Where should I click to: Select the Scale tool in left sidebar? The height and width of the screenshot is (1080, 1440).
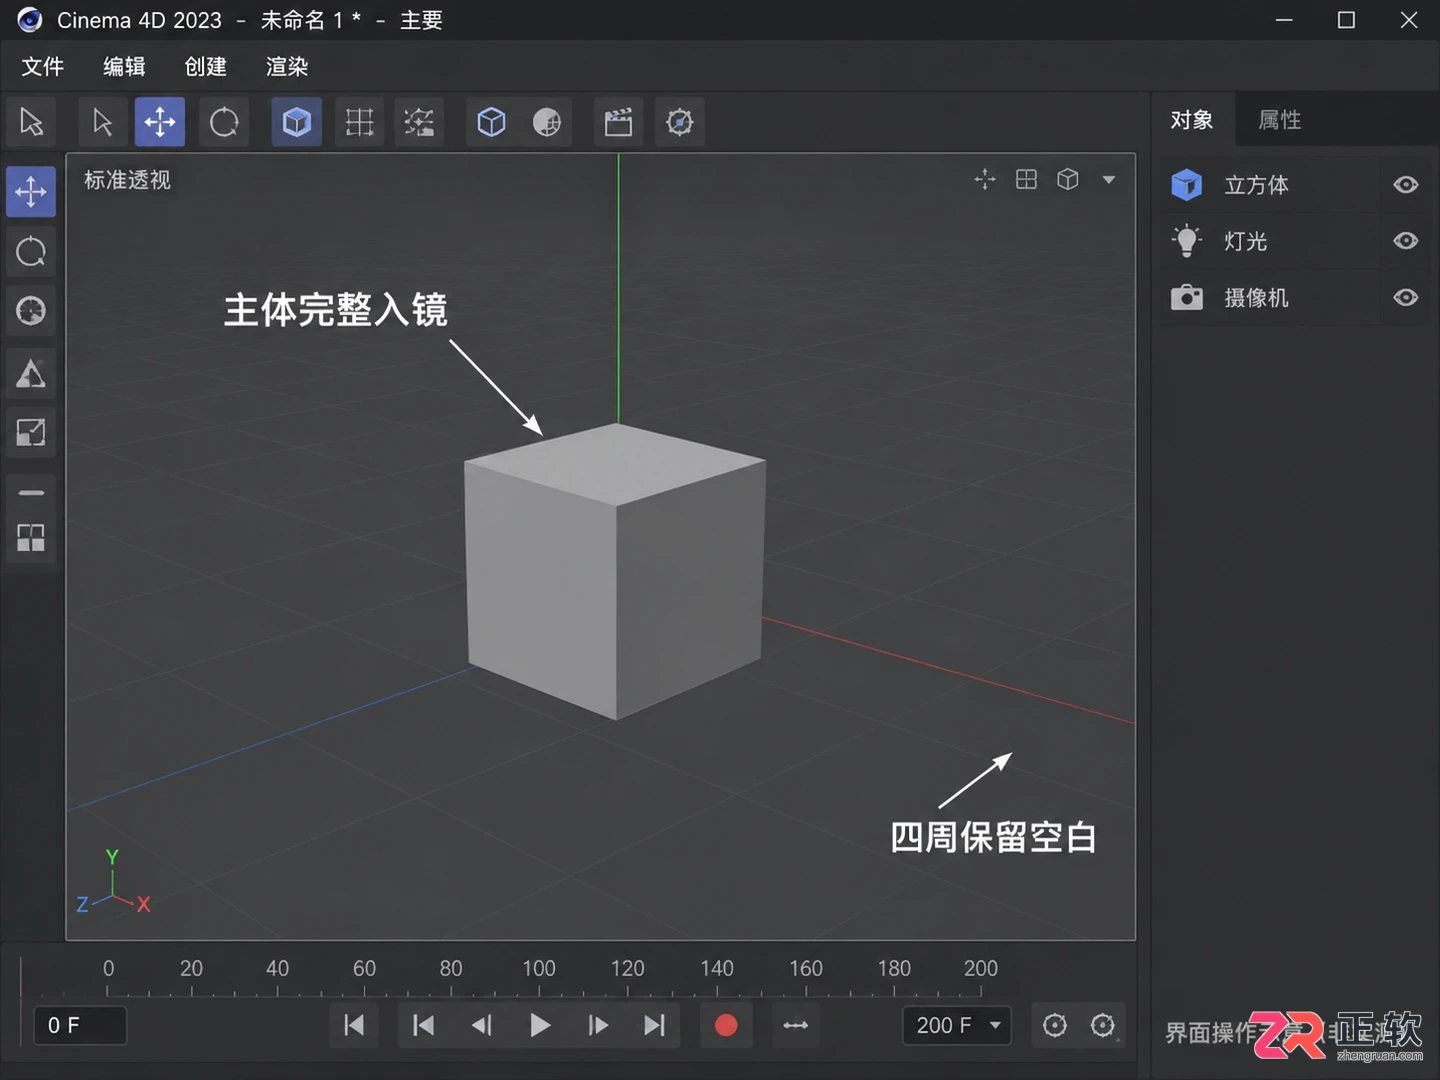click(x=31, y=433)
